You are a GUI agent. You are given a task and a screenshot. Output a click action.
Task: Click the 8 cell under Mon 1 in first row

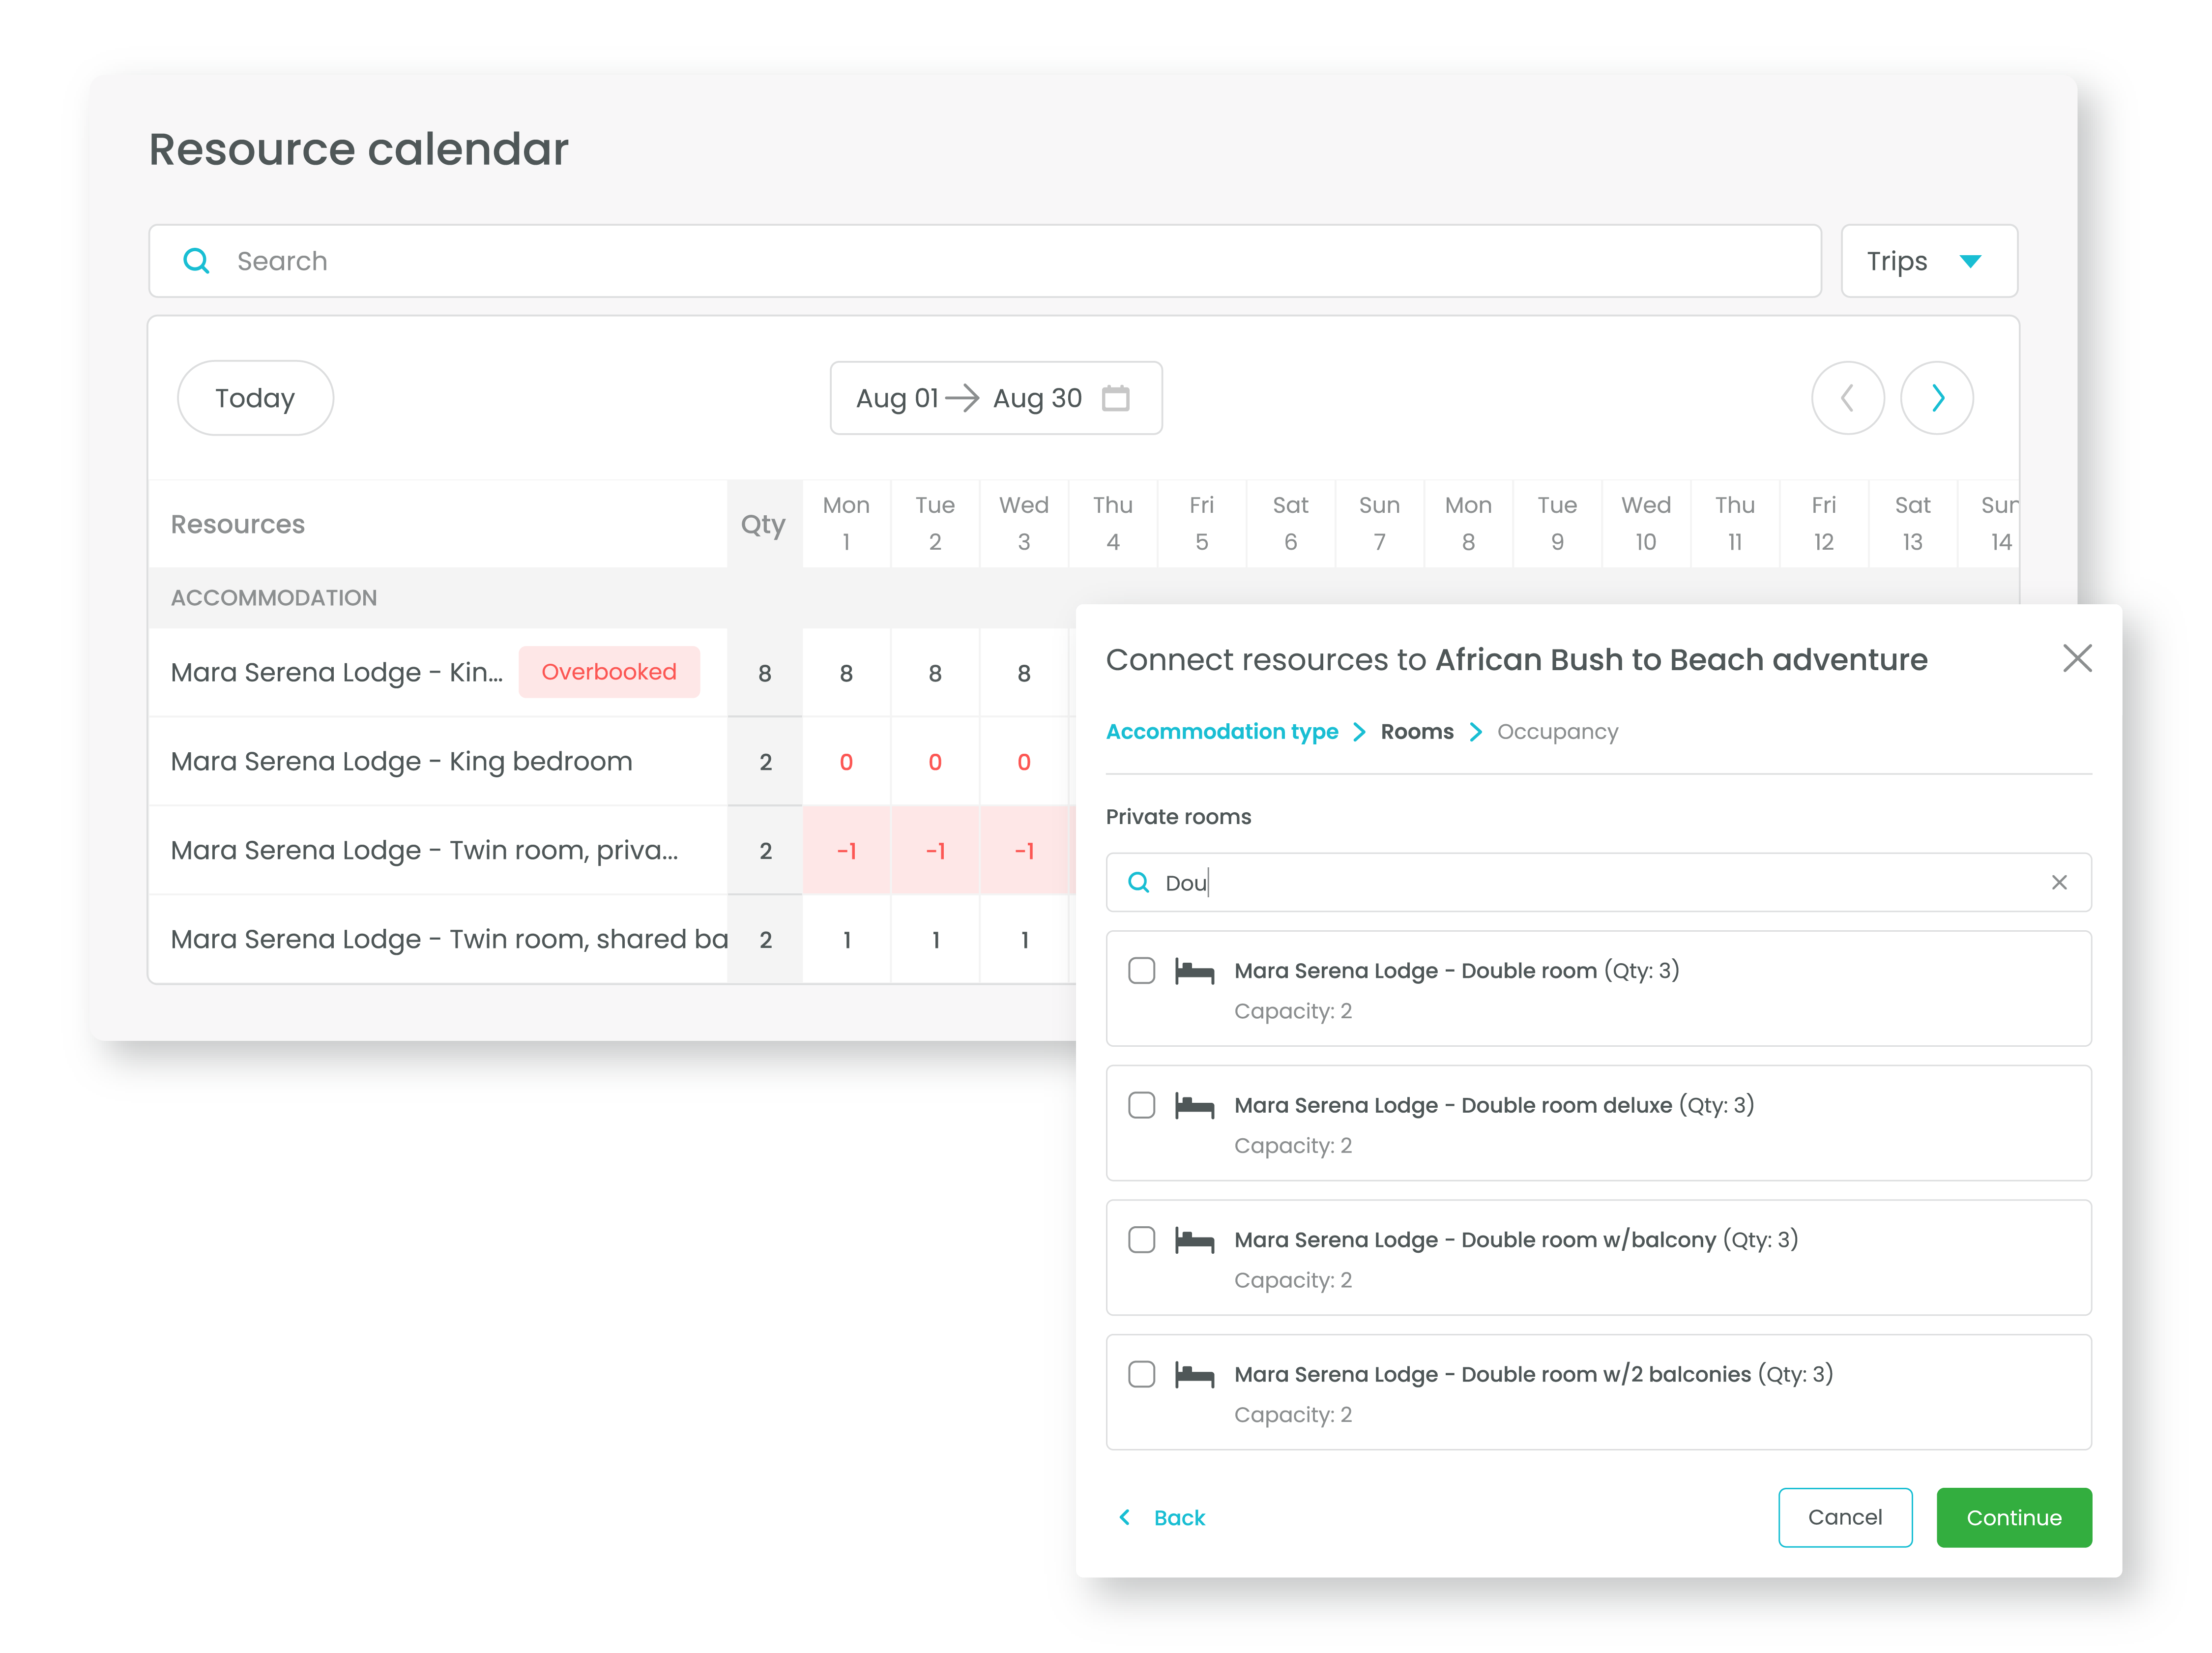pos(846,673)
